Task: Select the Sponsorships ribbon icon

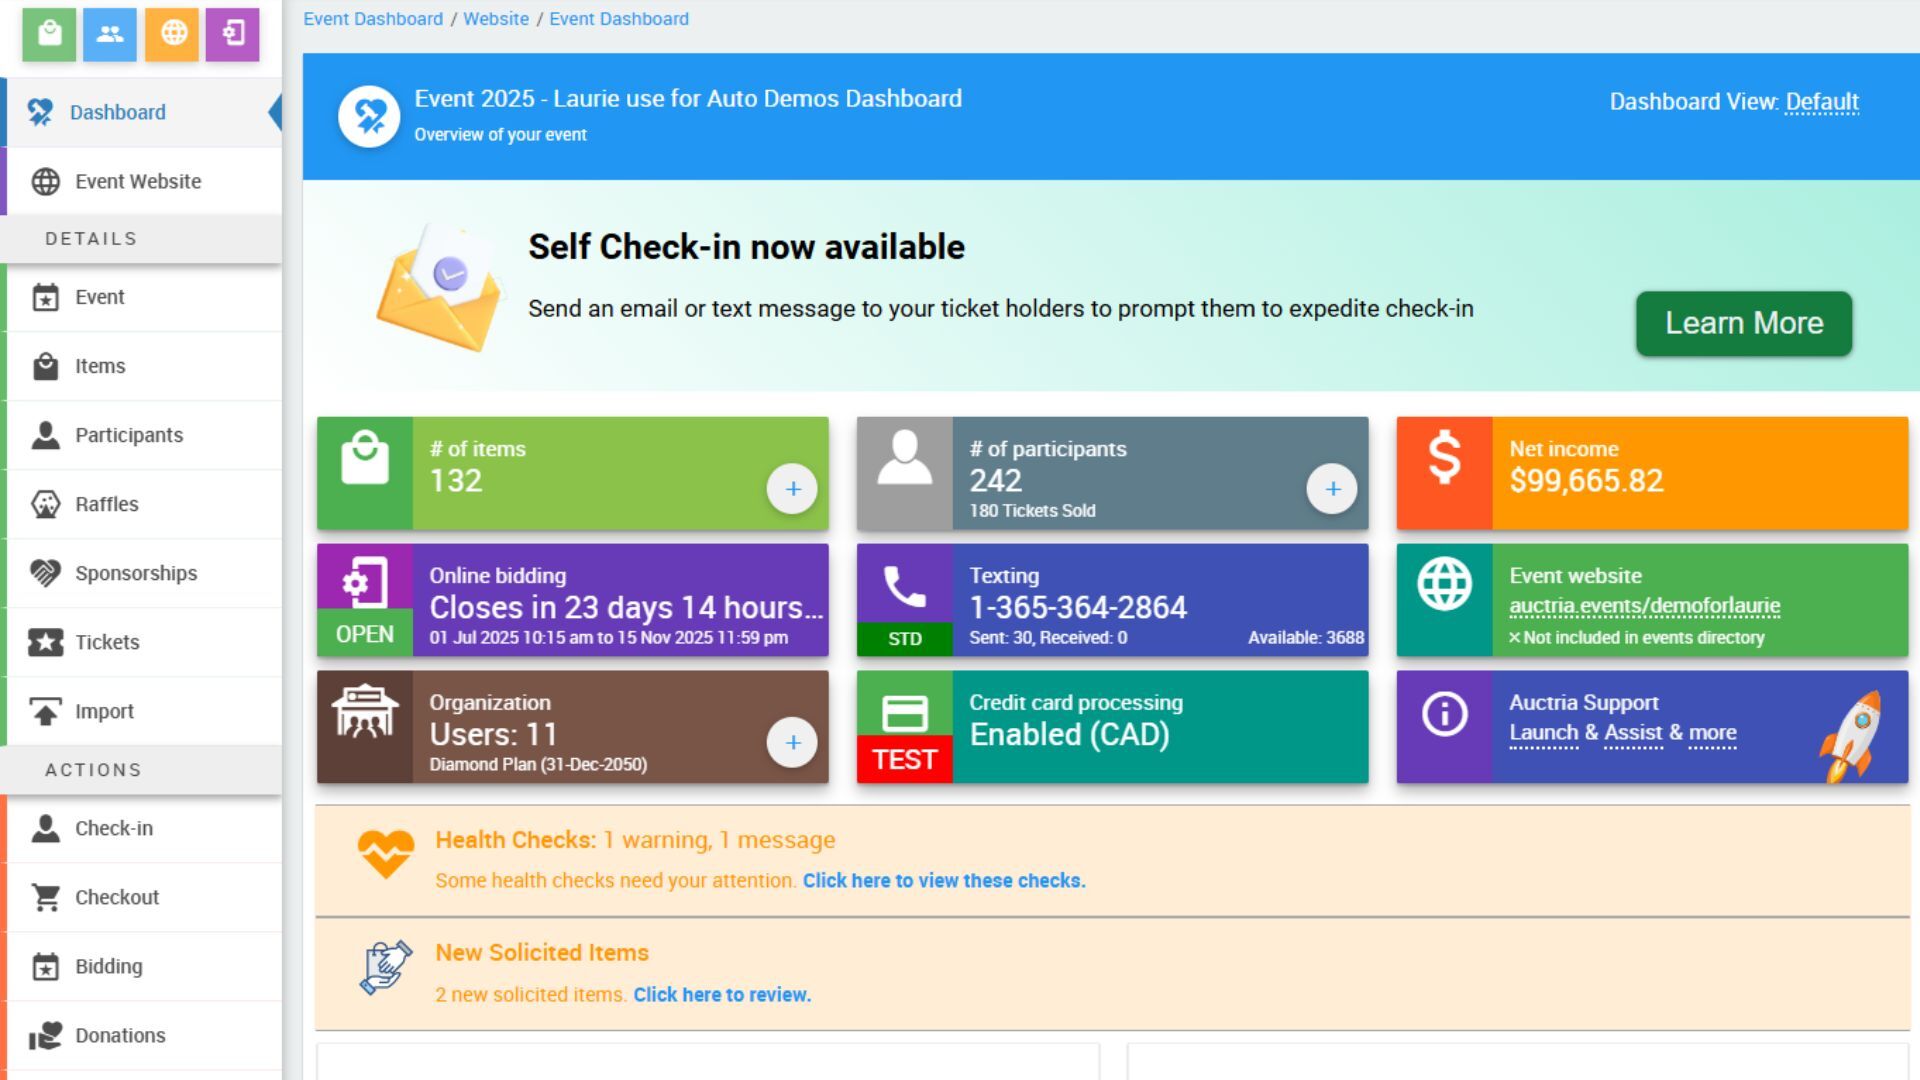Action: point(44,573)
